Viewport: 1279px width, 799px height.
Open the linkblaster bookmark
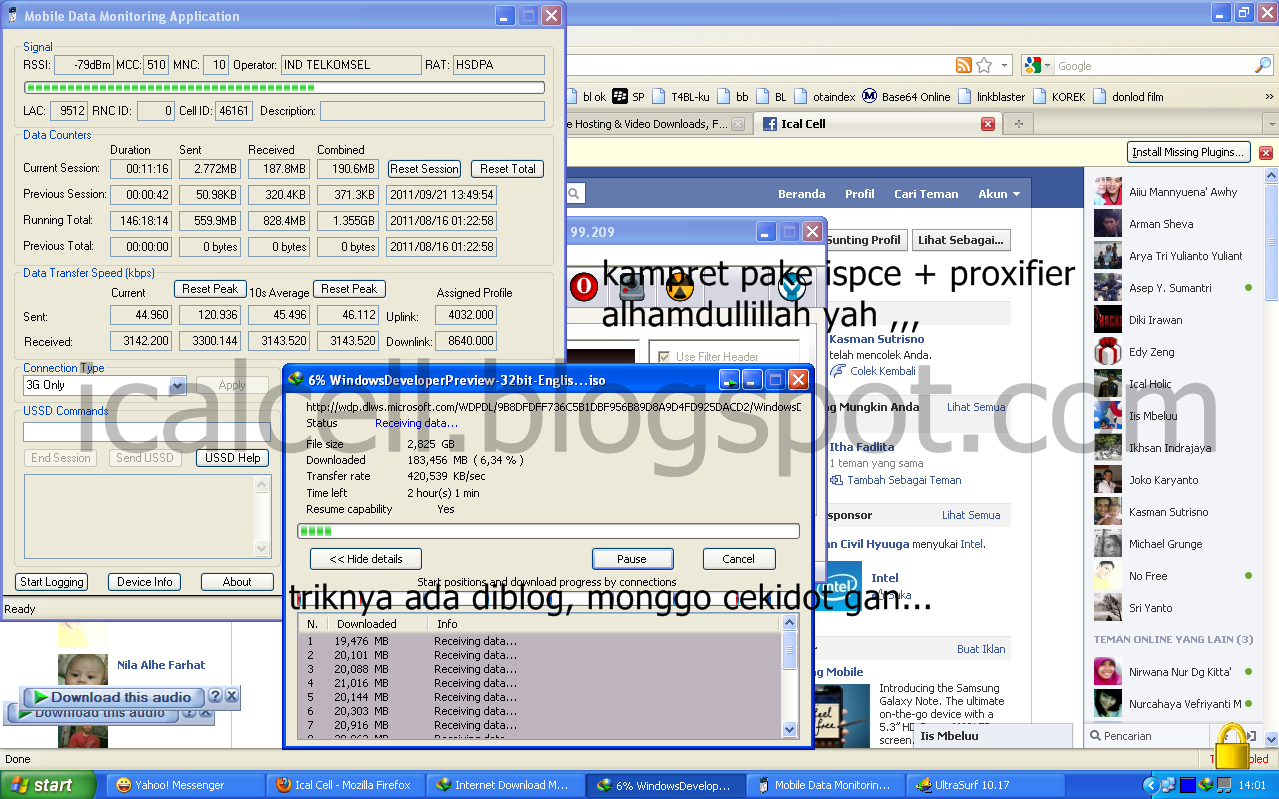click(991, 97)
